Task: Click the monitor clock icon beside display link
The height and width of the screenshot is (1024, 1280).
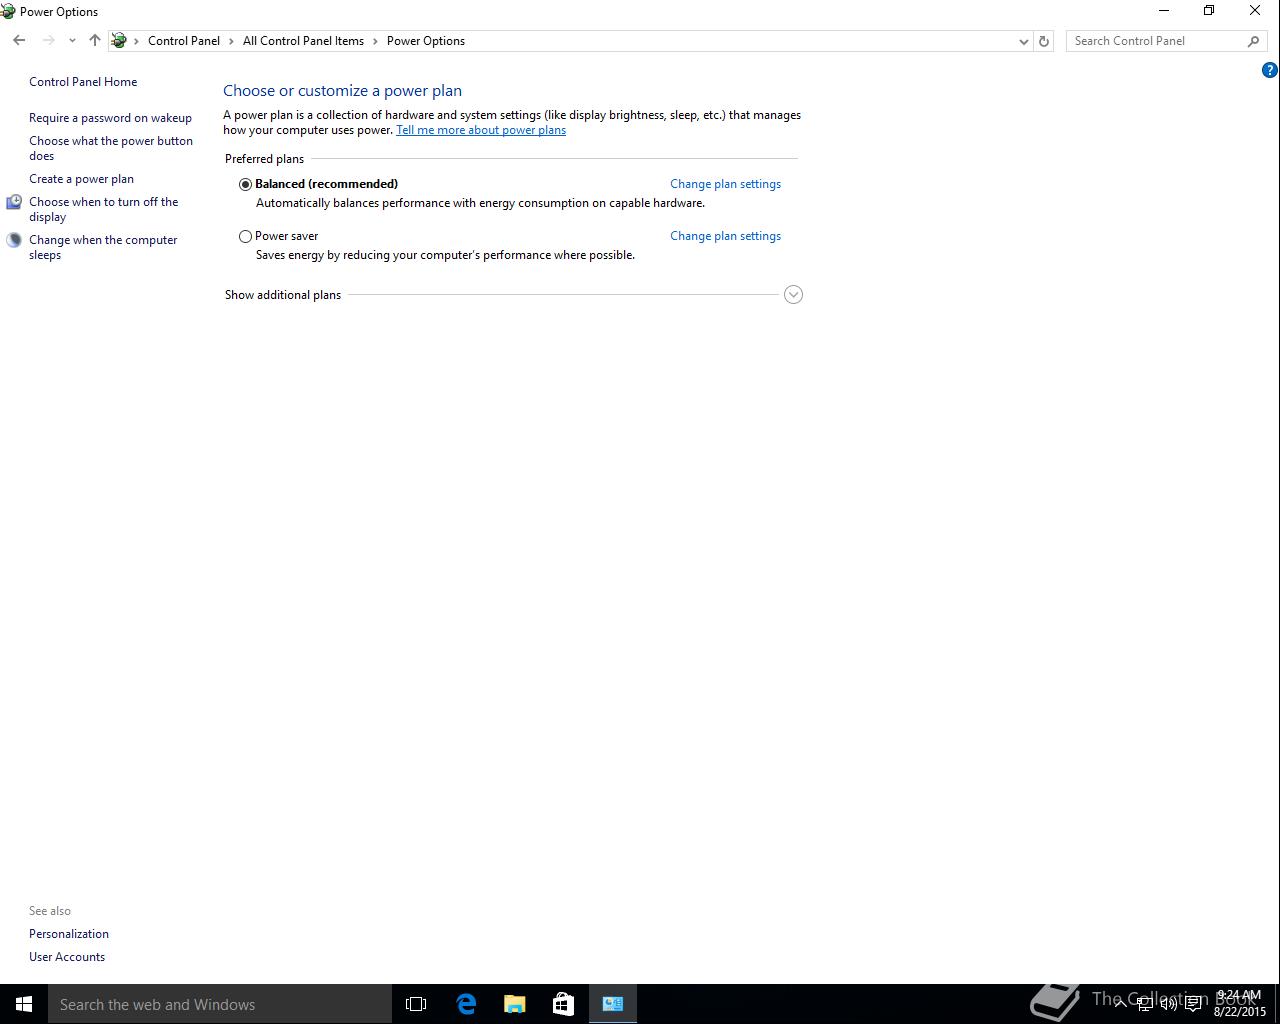Action: (x=14, y=202)
